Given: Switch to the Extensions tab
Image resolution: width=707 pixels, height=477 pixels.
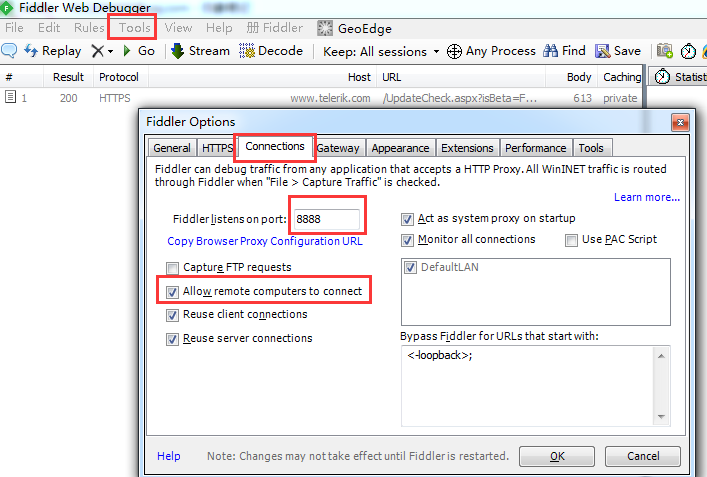Looking at the screenshot, I should (467, 148).
